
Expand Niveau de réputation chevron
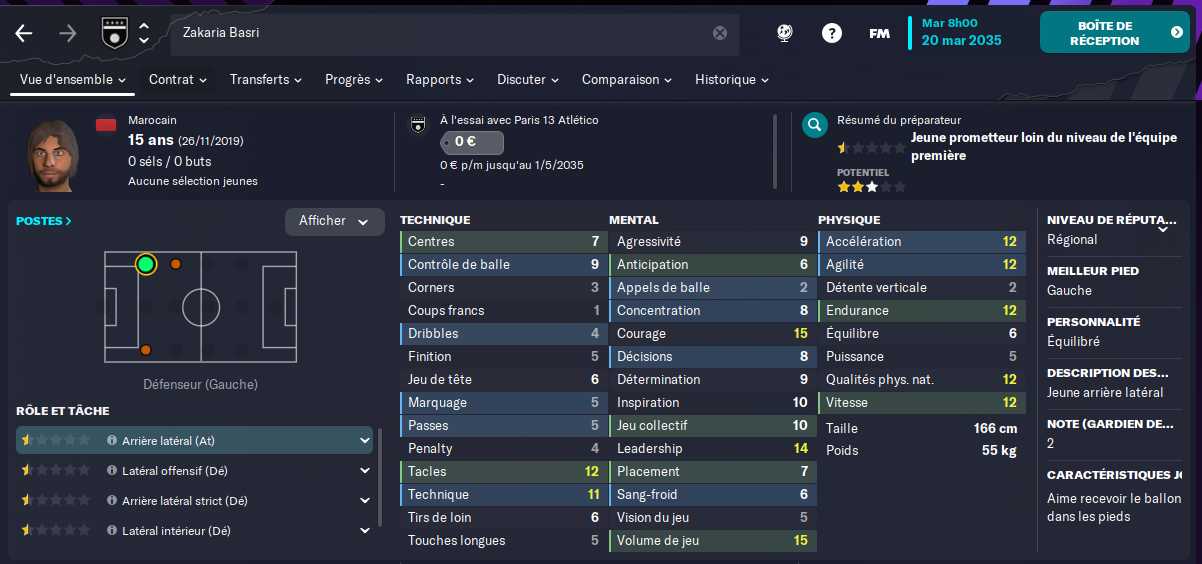point(1163,228)
